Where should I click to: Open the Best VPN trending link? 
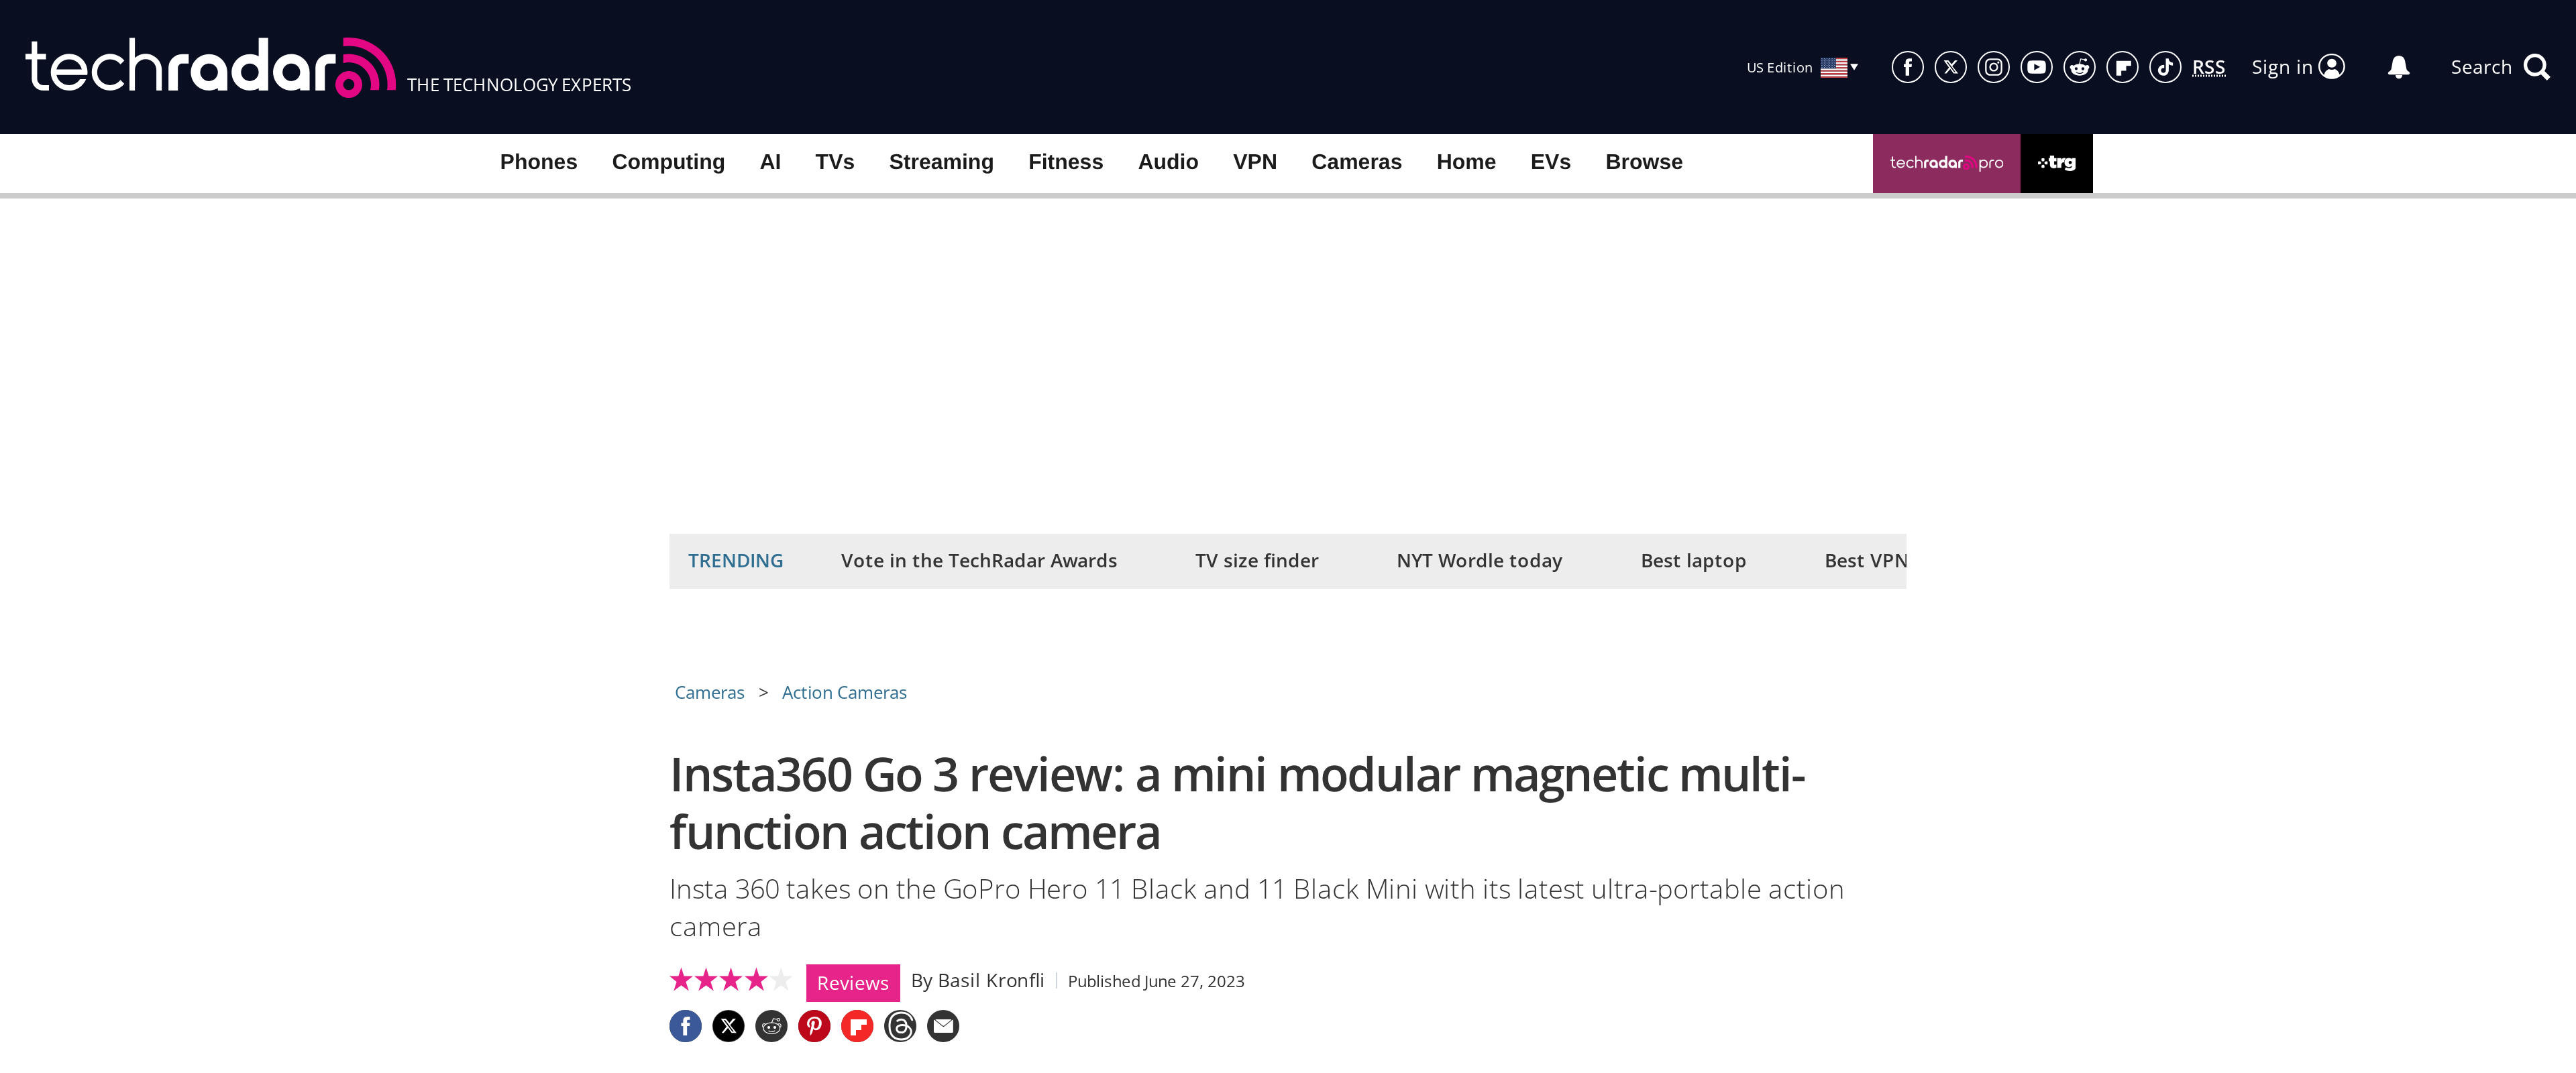(1865, 561)
